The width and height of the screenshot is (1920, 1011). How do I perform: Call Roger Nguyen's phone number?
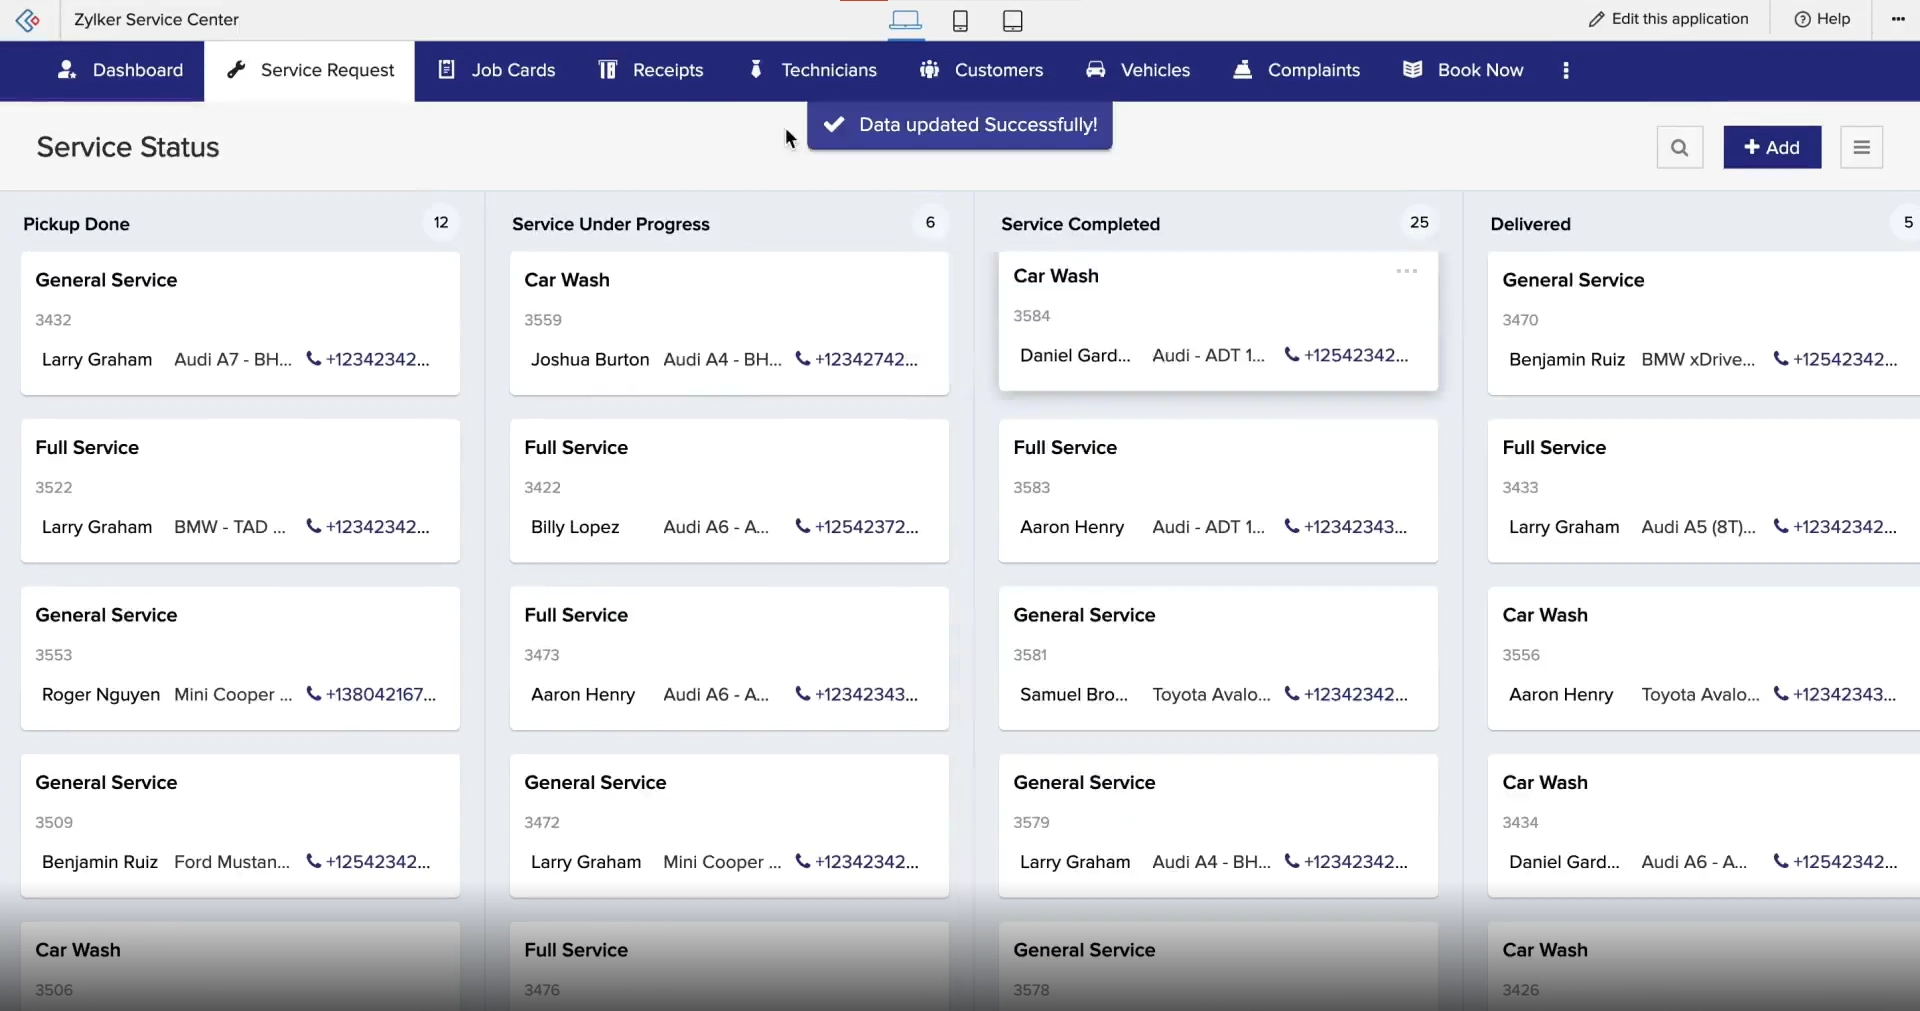tap(371, 694)
